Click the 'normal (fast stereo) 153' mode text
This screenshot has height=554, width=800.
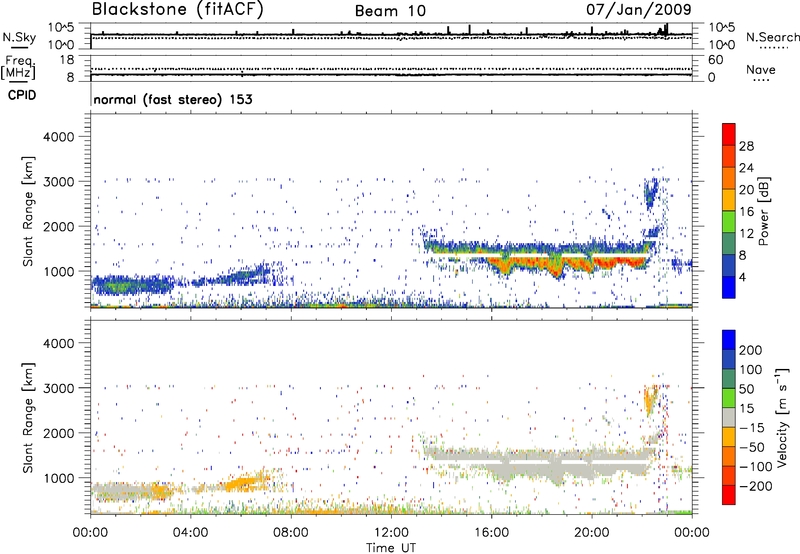tap(171, 100)
